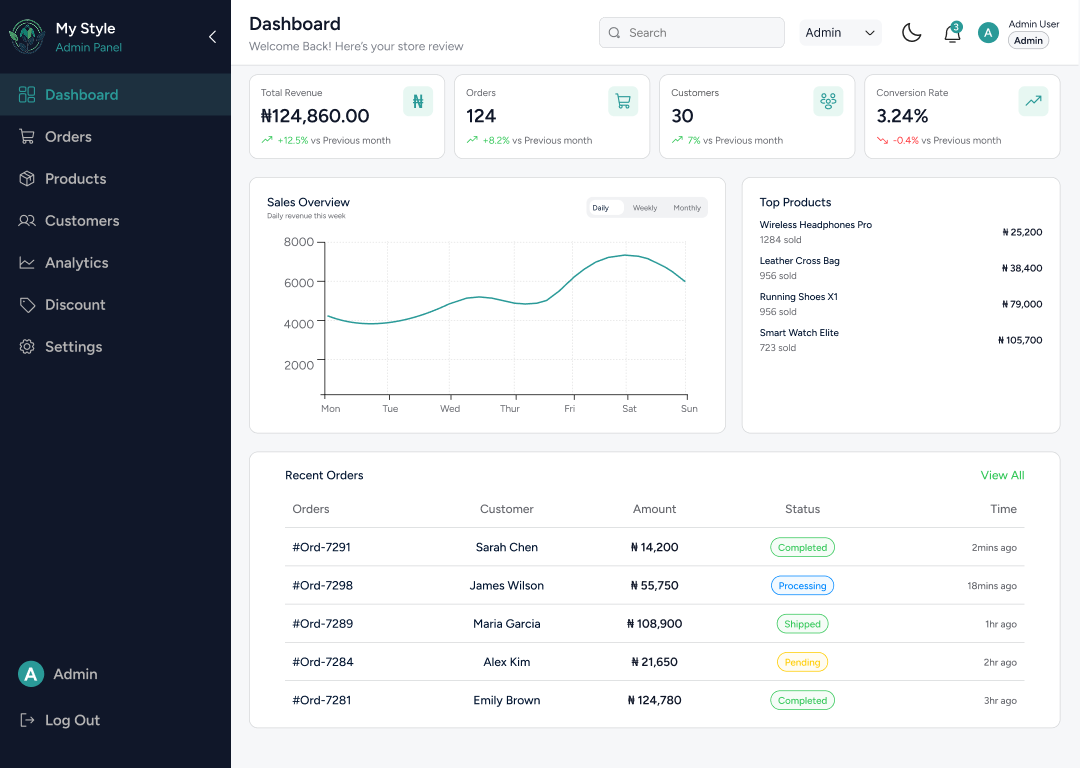
Task: Select order #Ord-7281
Action: [322, 700]
